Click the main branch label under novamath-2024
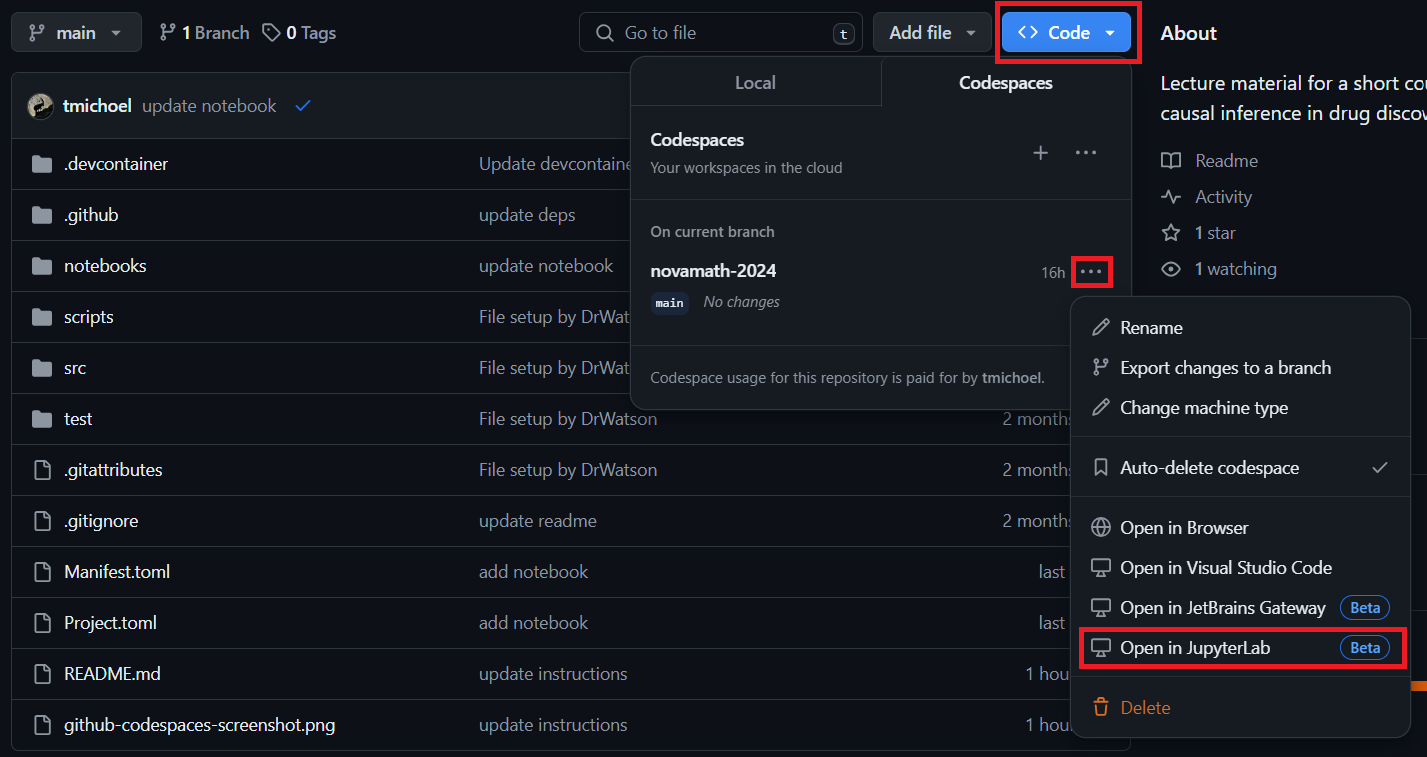Image resolution: width=1427 pixels, height=757 pixels. (670, 303)
